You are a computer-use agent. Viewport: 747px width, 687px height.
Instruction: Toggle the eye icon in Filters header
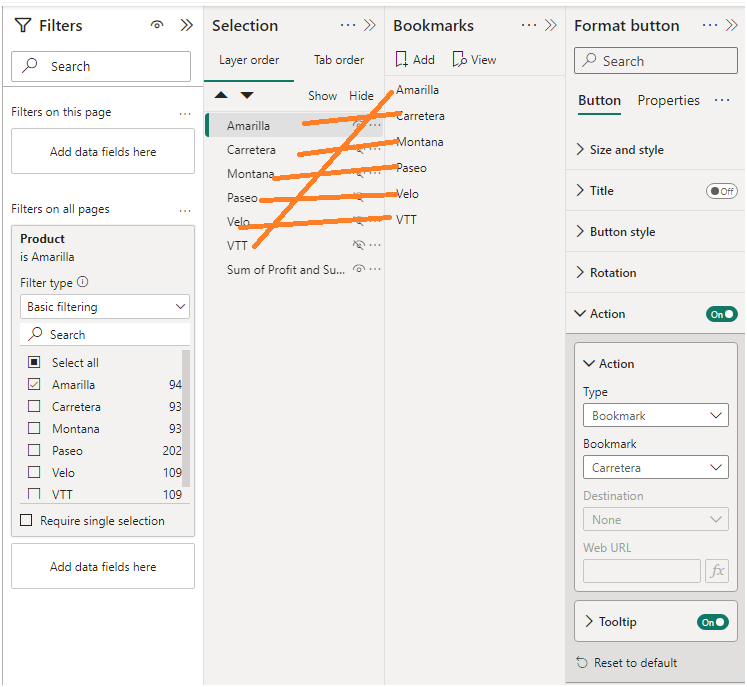tap(157, 25)
